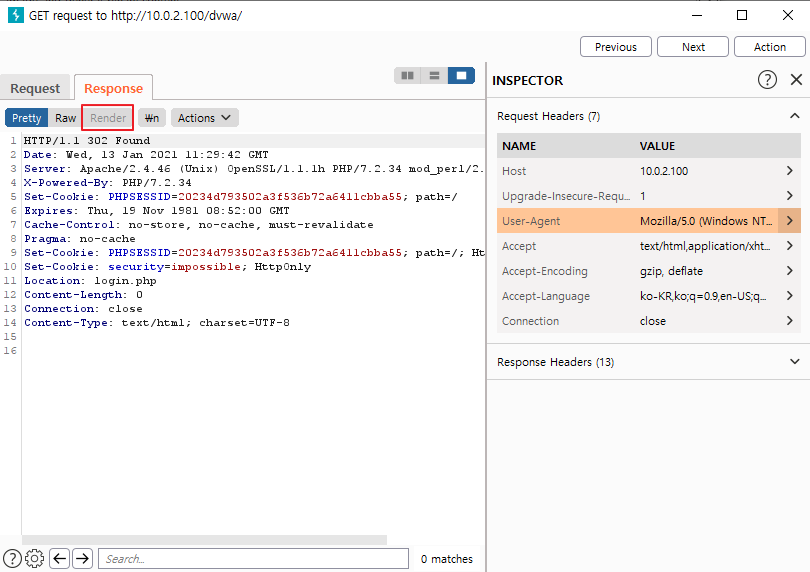
Task: Maximize the Burp message window
Action: coord(742,15)
